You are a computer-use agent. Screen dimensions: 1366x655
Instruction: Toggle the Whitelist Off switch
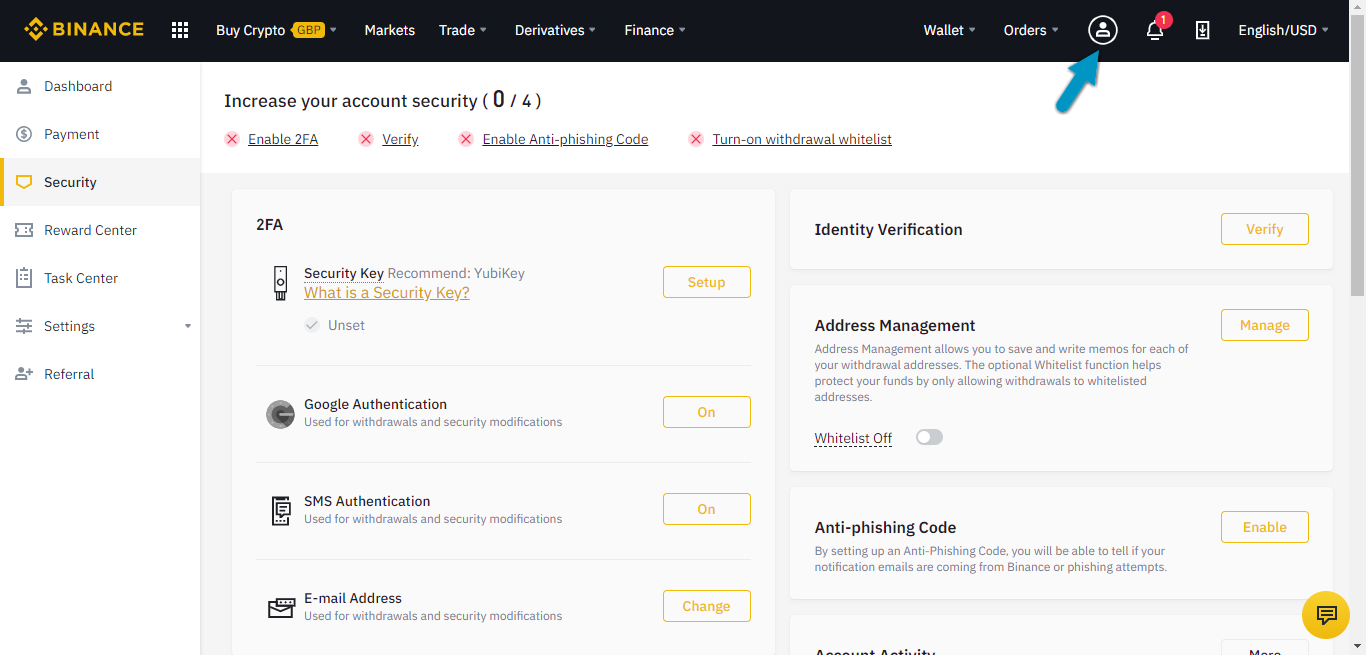click(929, 437)
